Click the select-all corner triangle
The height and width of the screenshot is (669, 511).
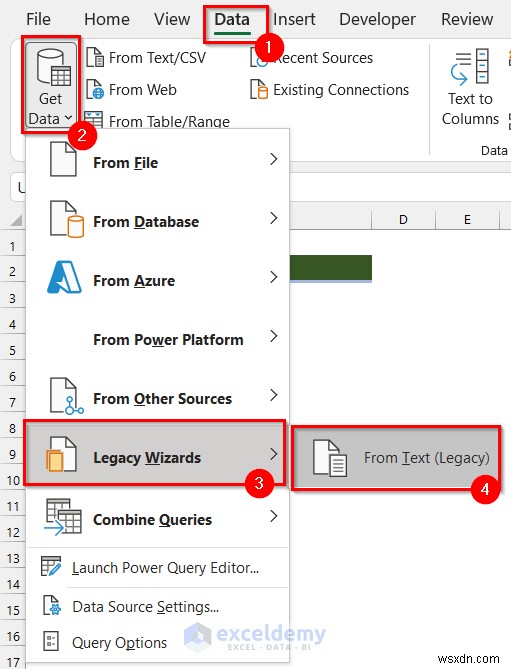click(x=16, y=220)
